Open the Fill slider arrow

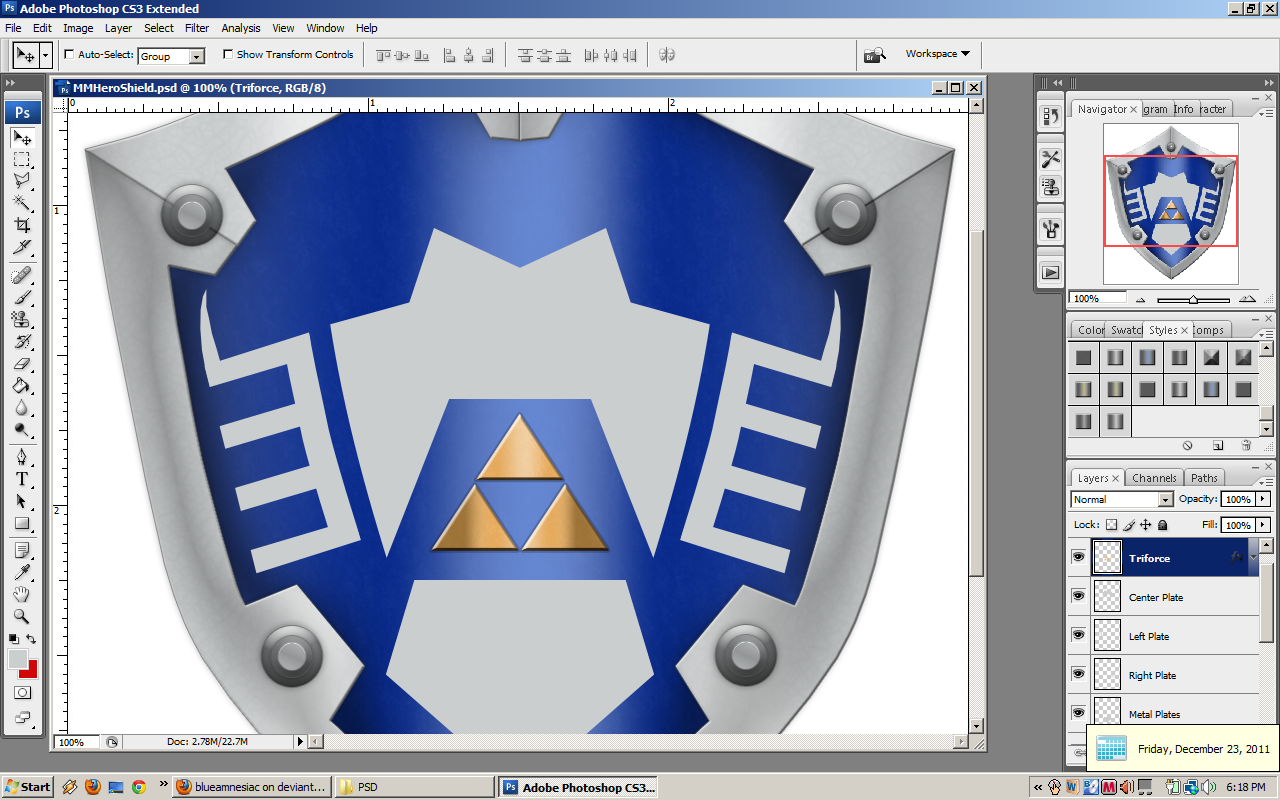coord(1263,525)
